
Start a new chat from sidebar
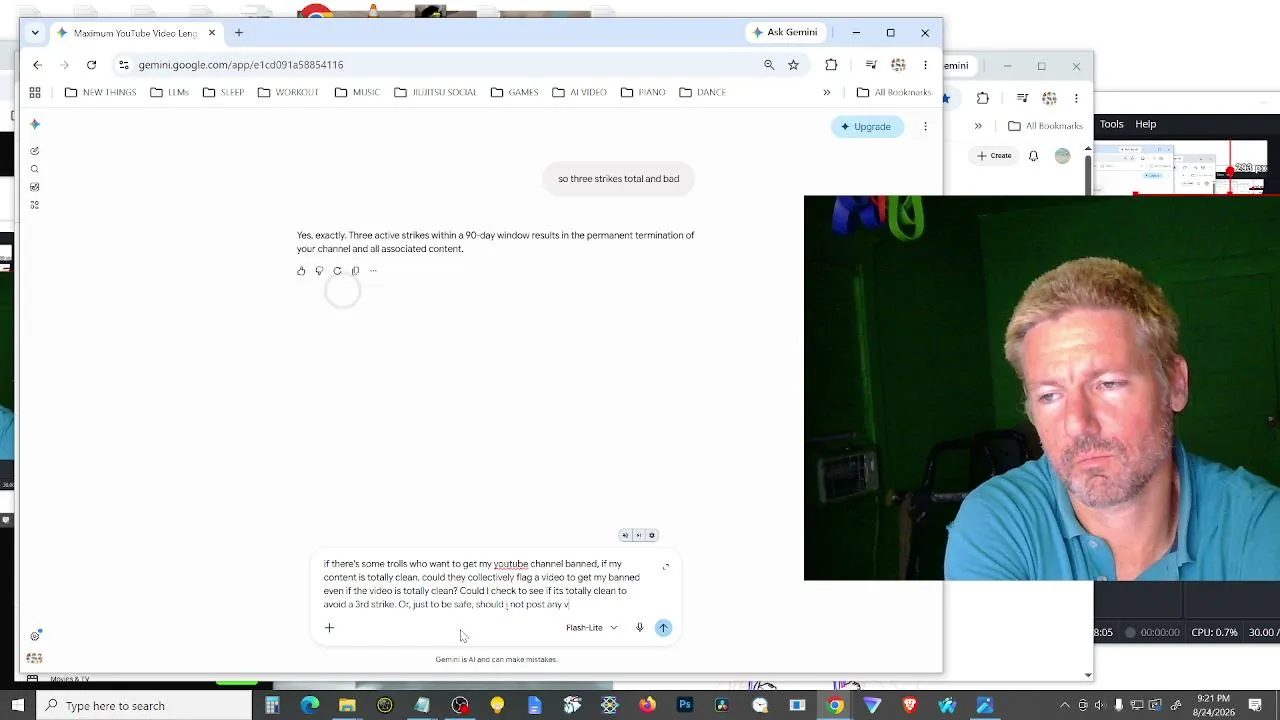(x=35, y=151)
